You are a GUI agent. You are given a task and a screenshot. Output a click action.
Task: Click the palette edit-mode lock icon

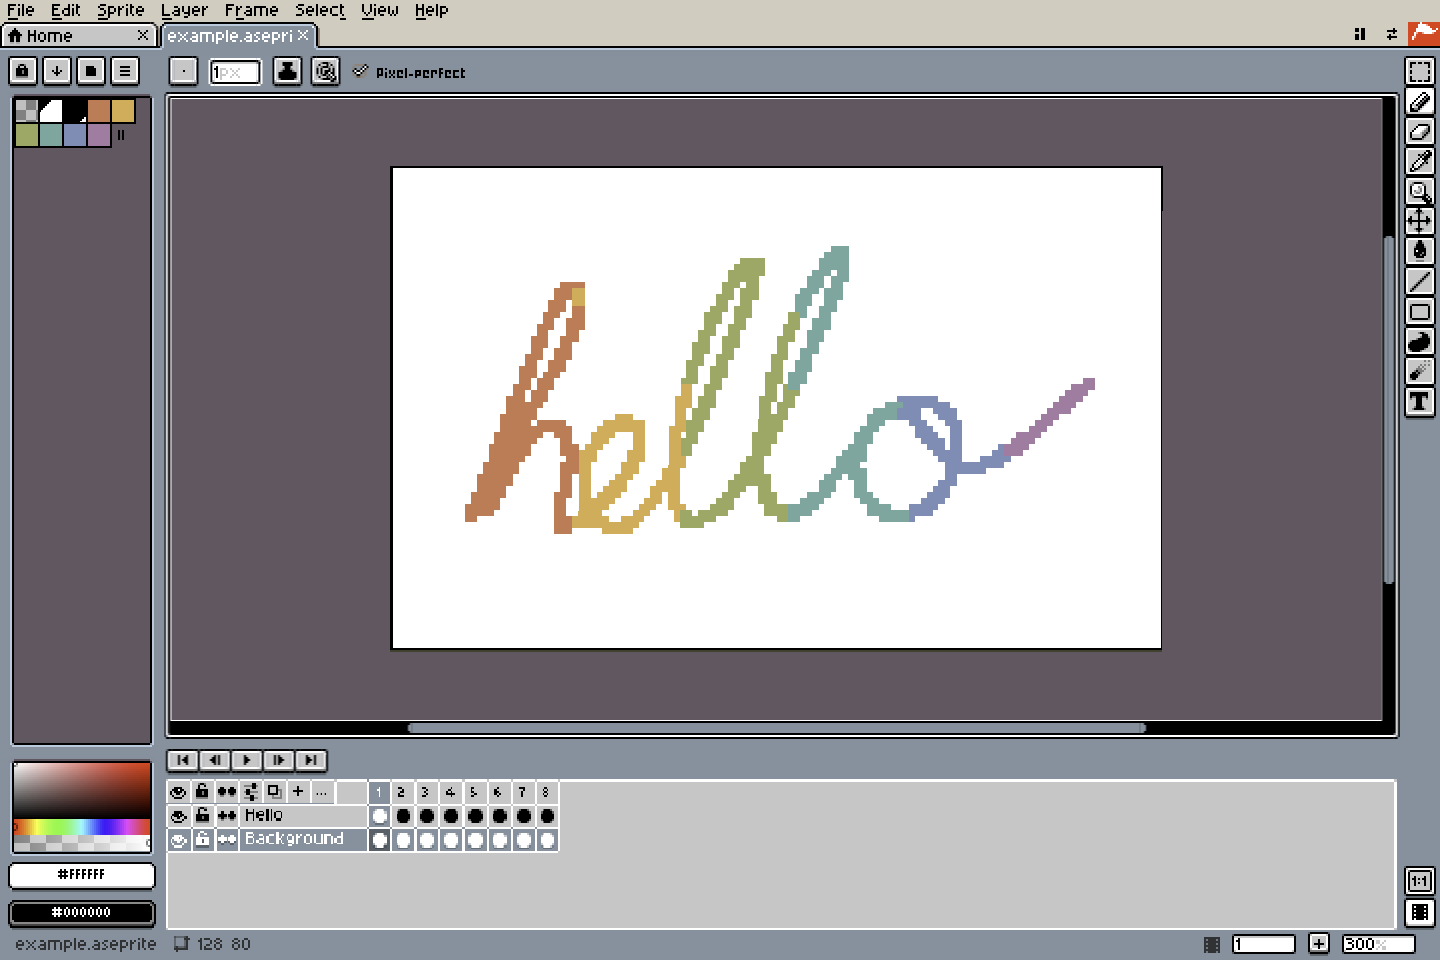[22, 71]
